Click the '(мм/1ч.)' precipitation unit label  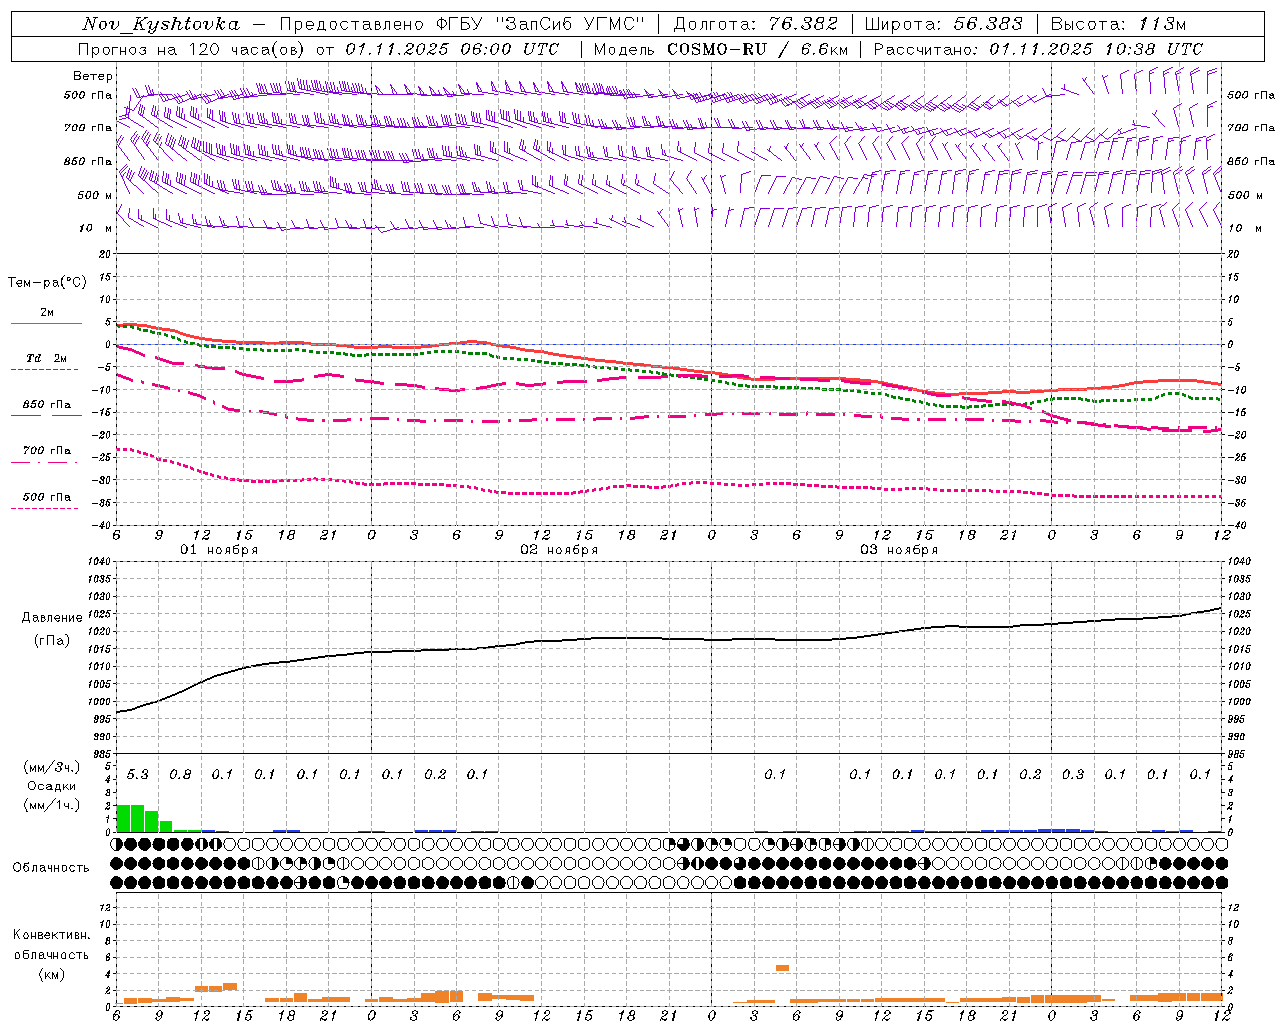(x=52, y=804)
